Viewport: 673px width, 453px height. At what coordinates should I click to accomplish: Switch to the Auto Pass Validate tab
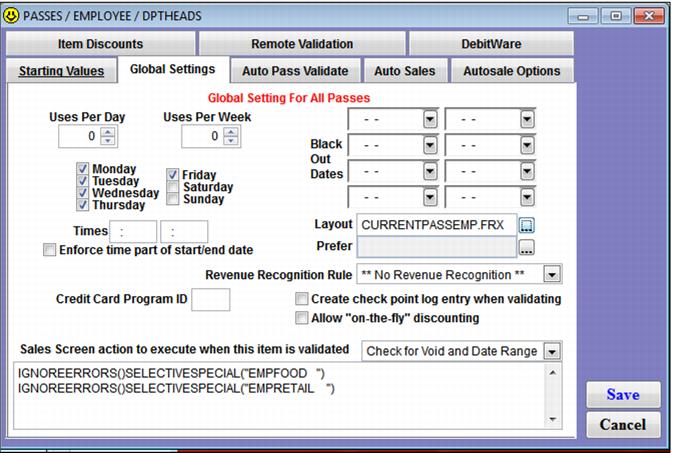(x=294, y=71)
